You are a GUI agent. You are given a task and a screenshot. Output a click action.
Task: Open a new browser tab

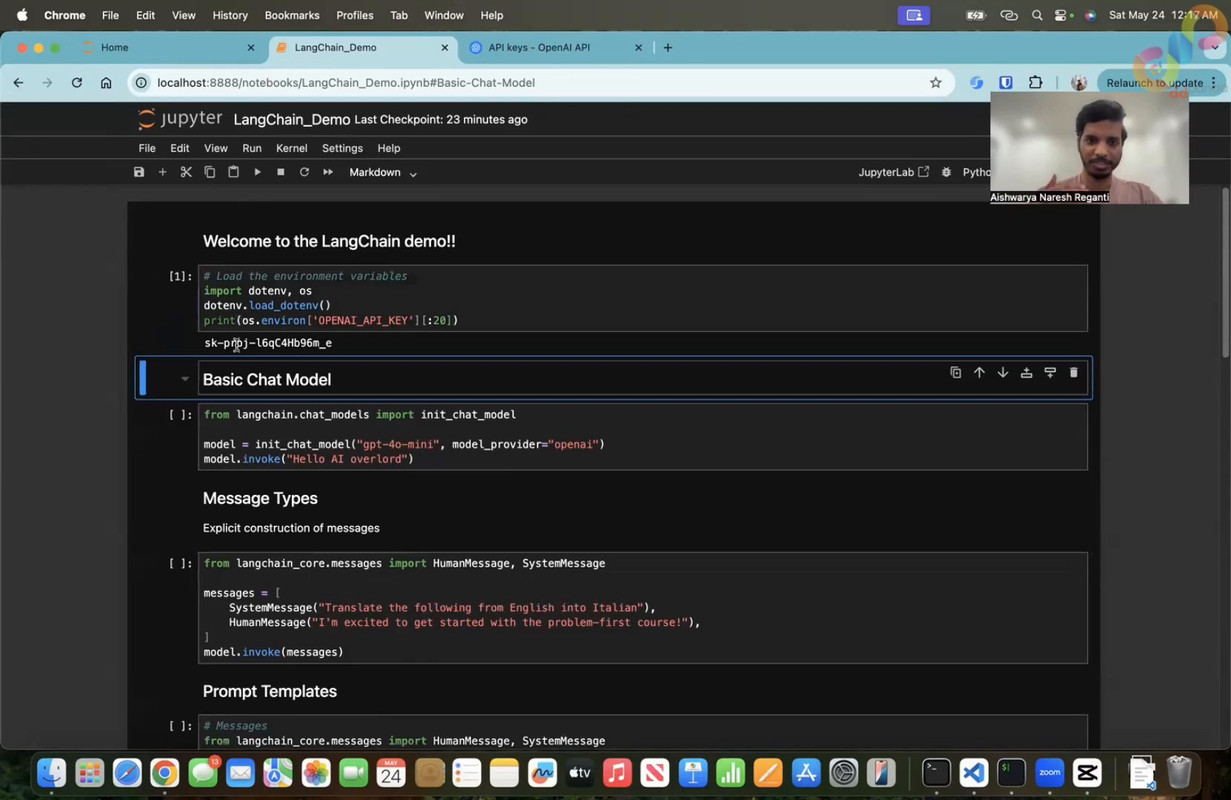point(668,47)
